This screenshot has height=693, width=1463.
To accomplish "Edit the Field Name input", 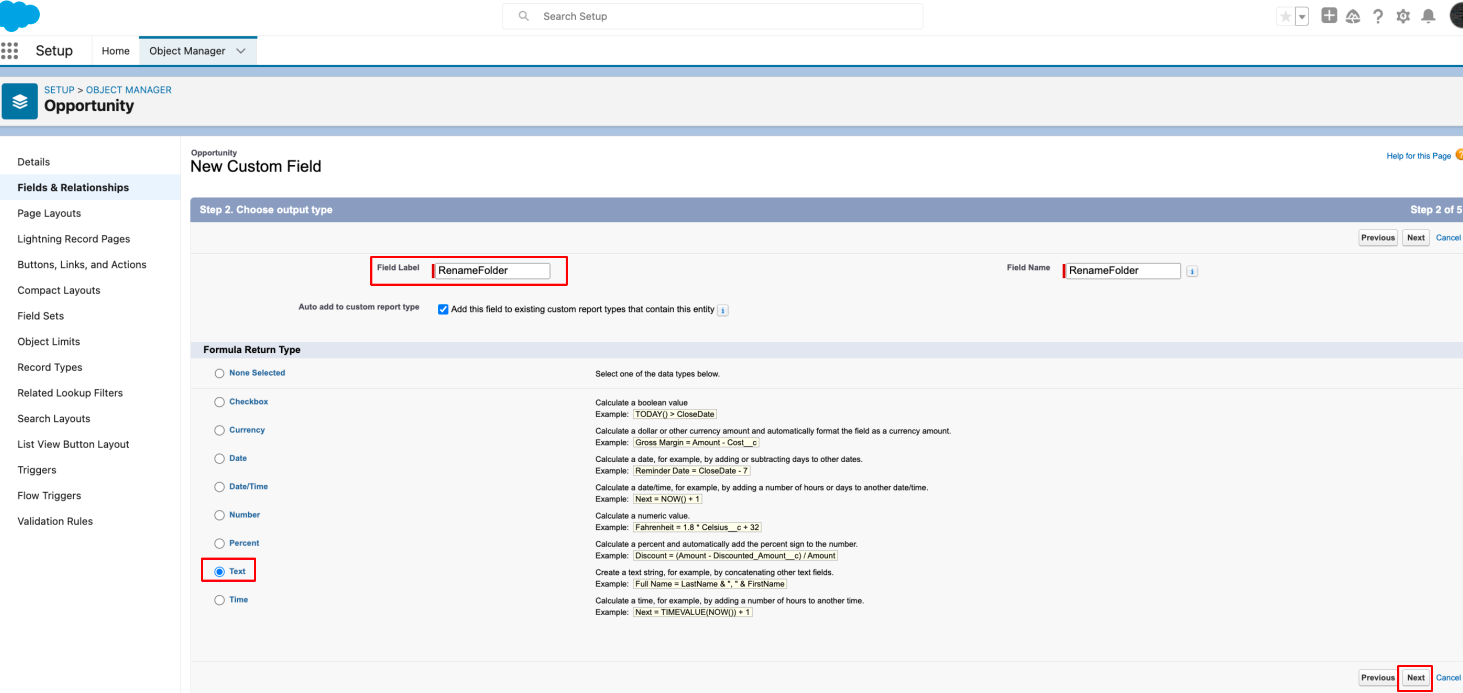I will 1122,271.
